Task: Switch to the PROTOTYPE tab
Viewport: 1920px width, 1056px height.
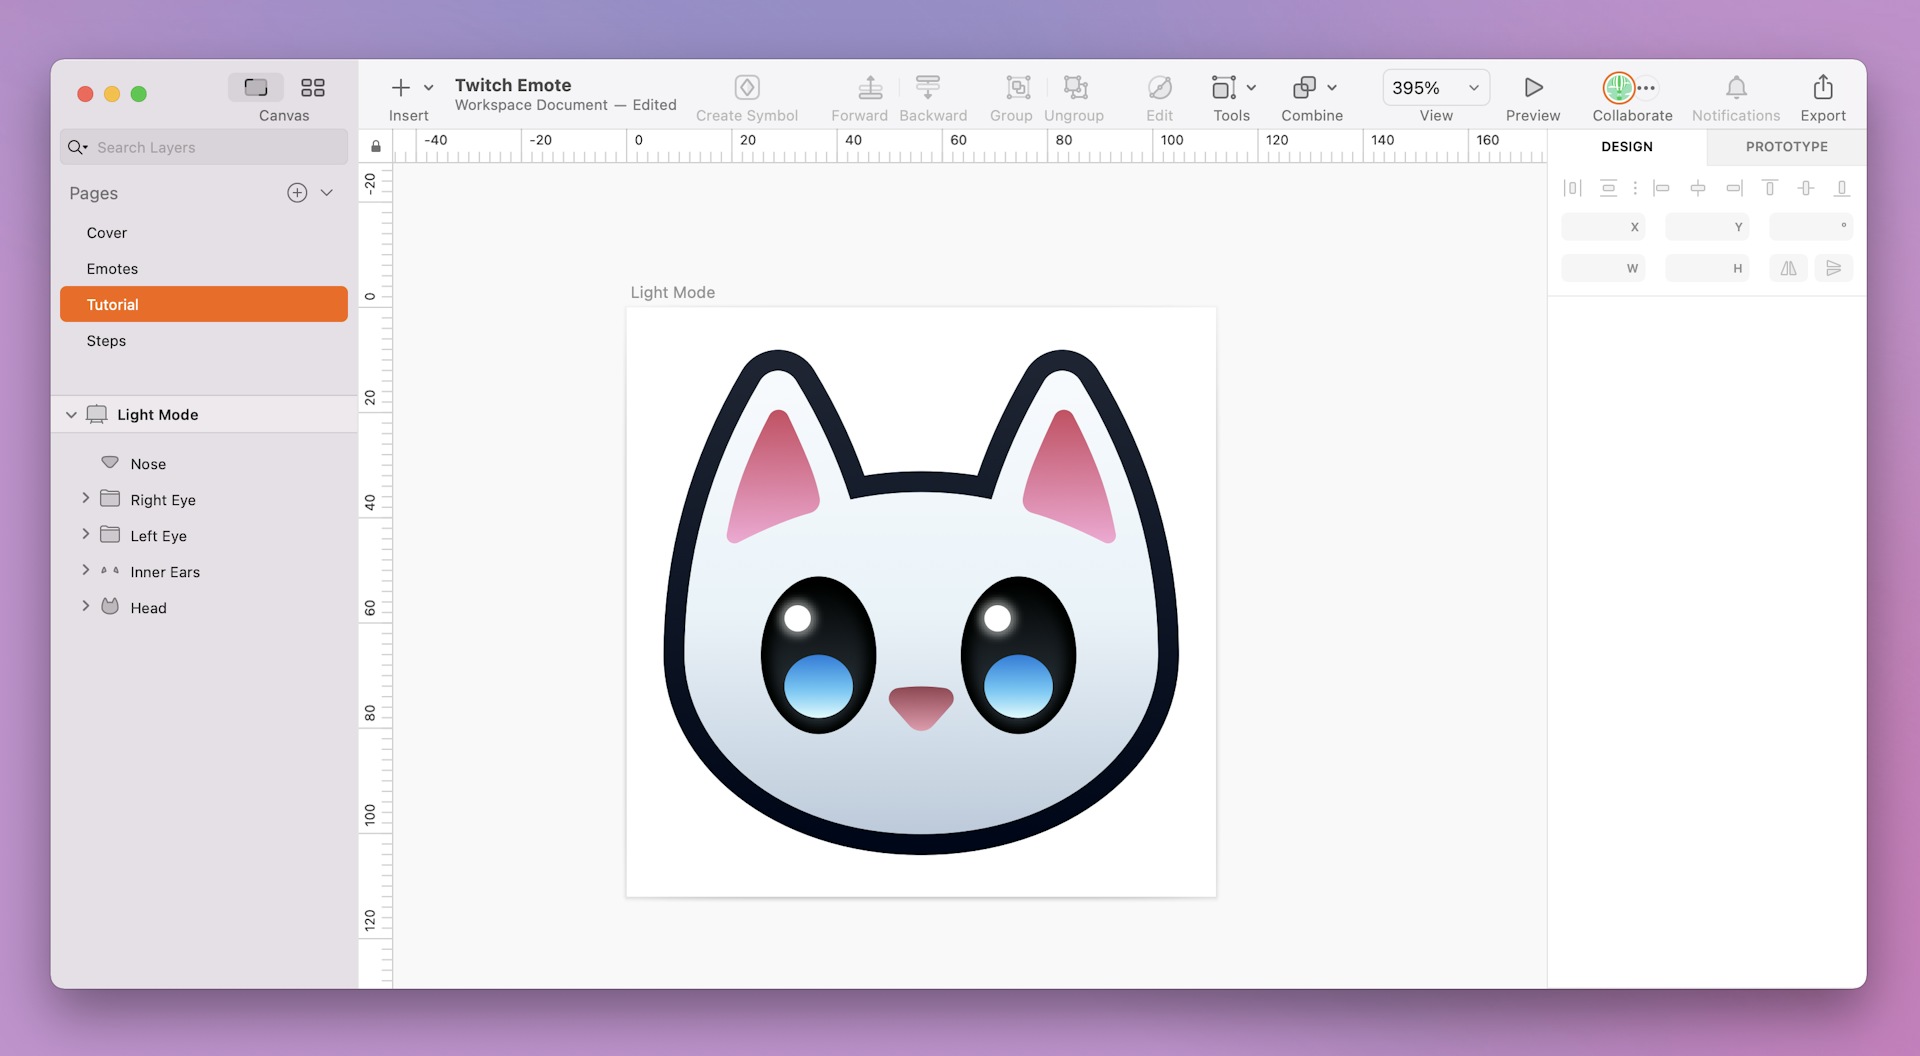Action: click(1785, 146)
